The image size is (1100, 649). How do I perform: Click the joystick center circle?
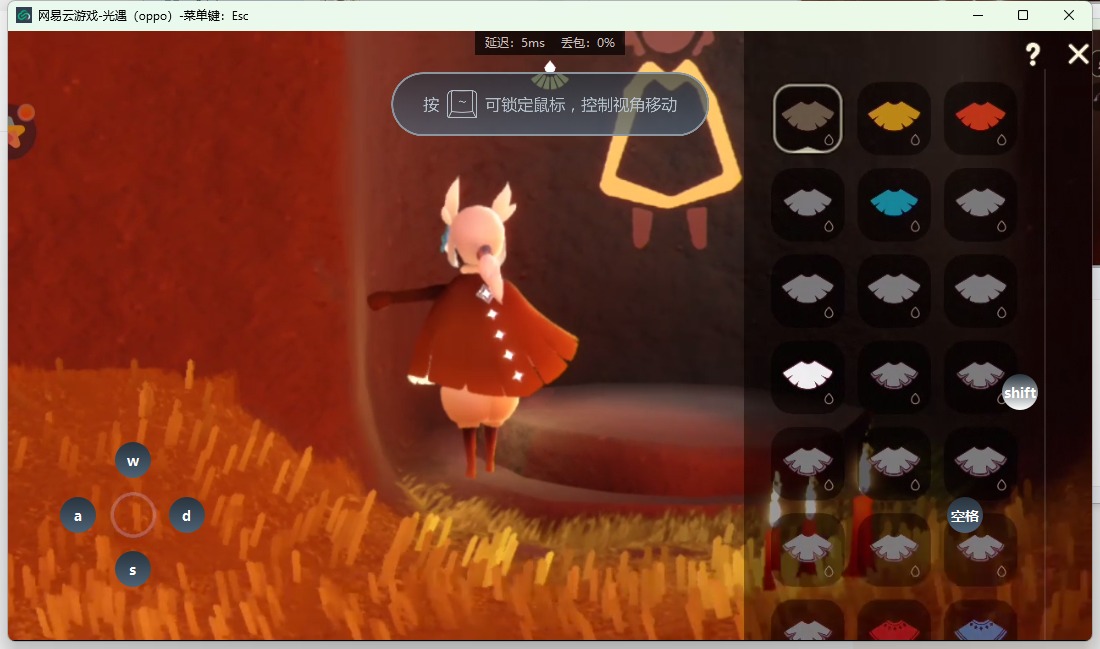pos(133,515)
